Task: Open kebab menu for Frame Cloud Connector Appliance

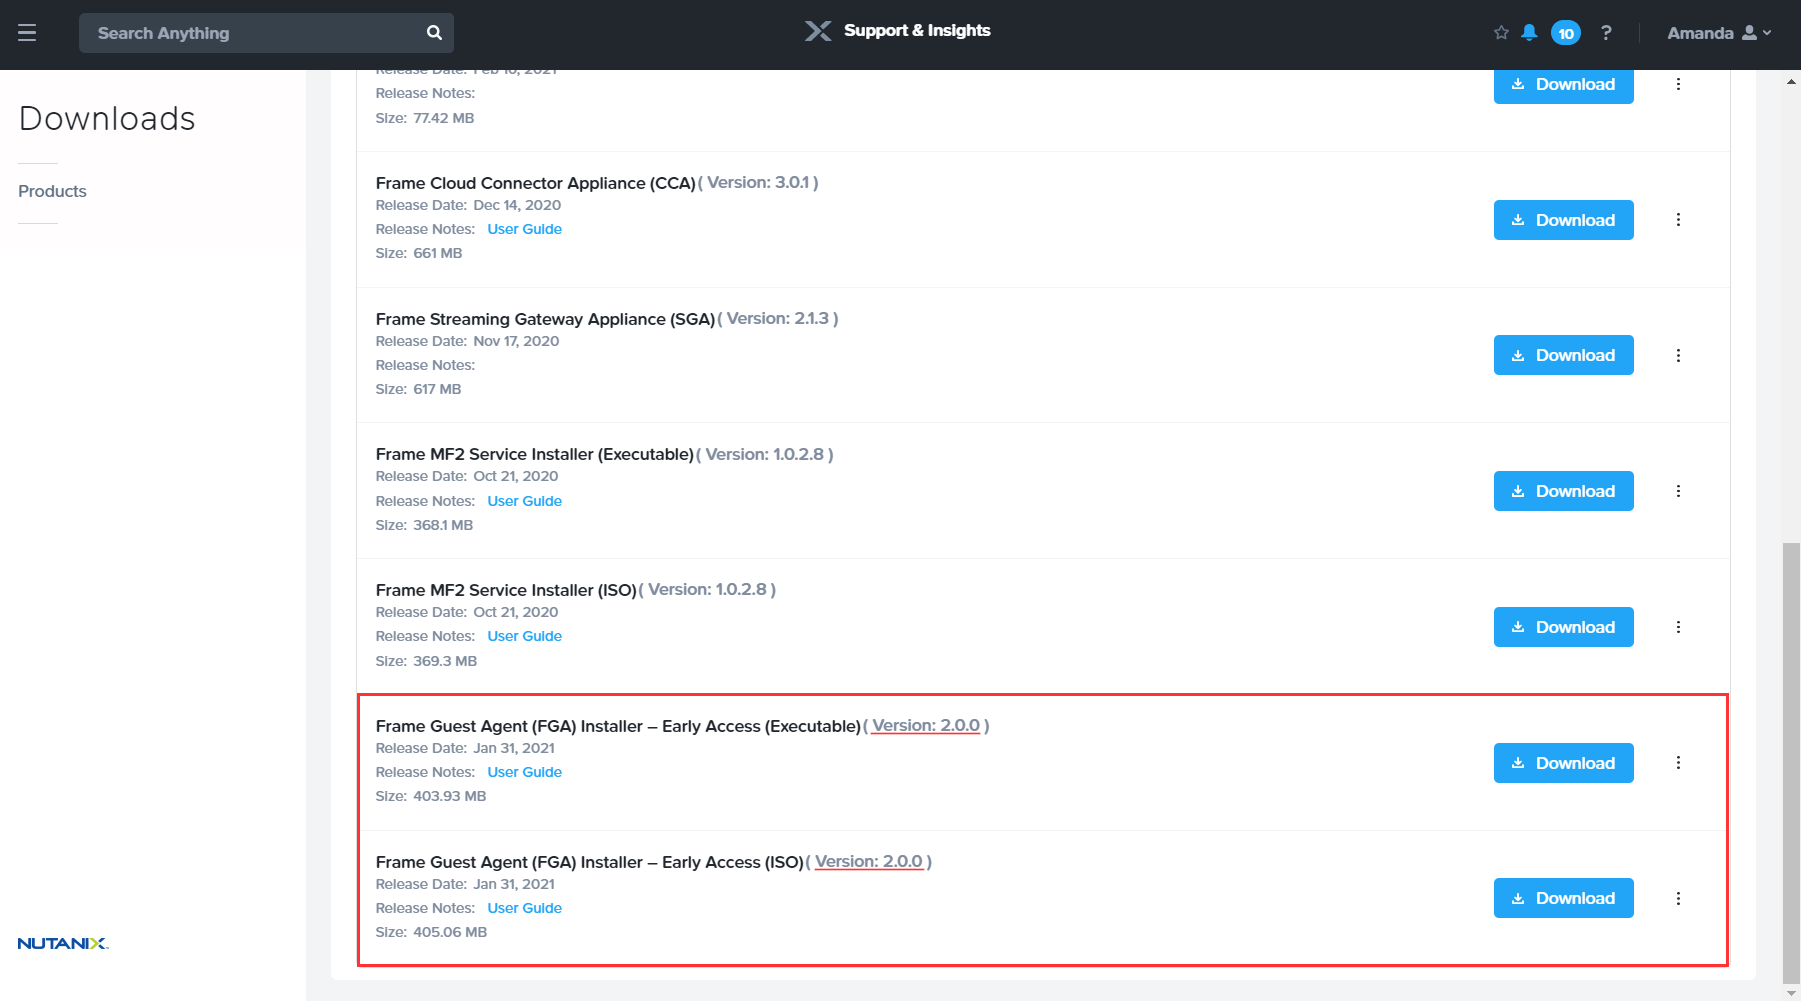Action: 1678,220
